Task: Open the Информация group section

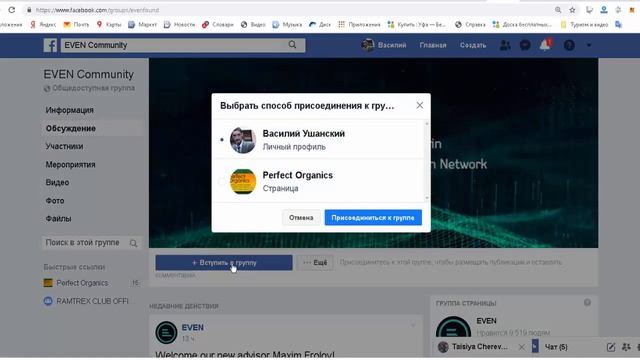Action: pos(69,110)
